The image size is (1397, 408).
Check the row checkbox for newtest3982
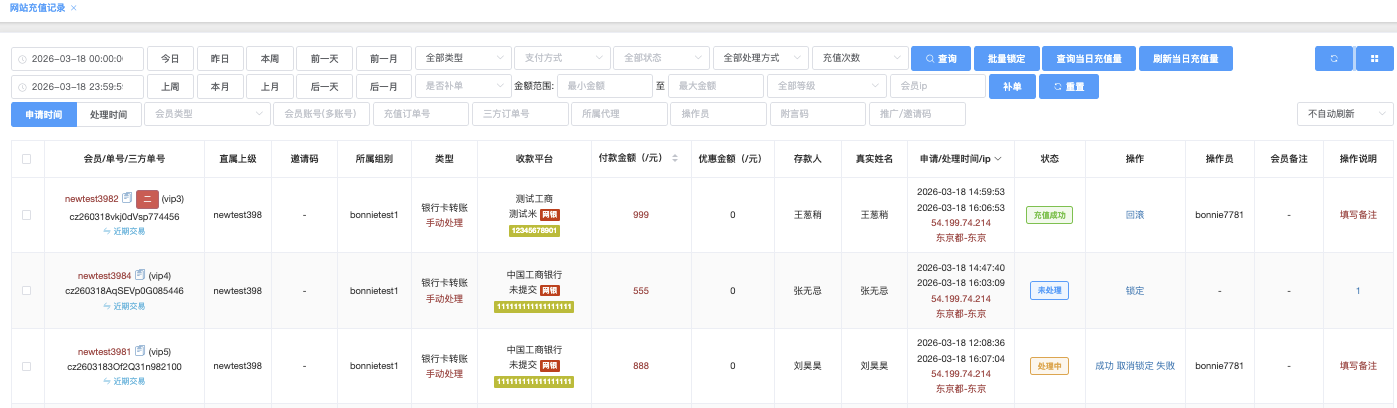coord(26,215)
